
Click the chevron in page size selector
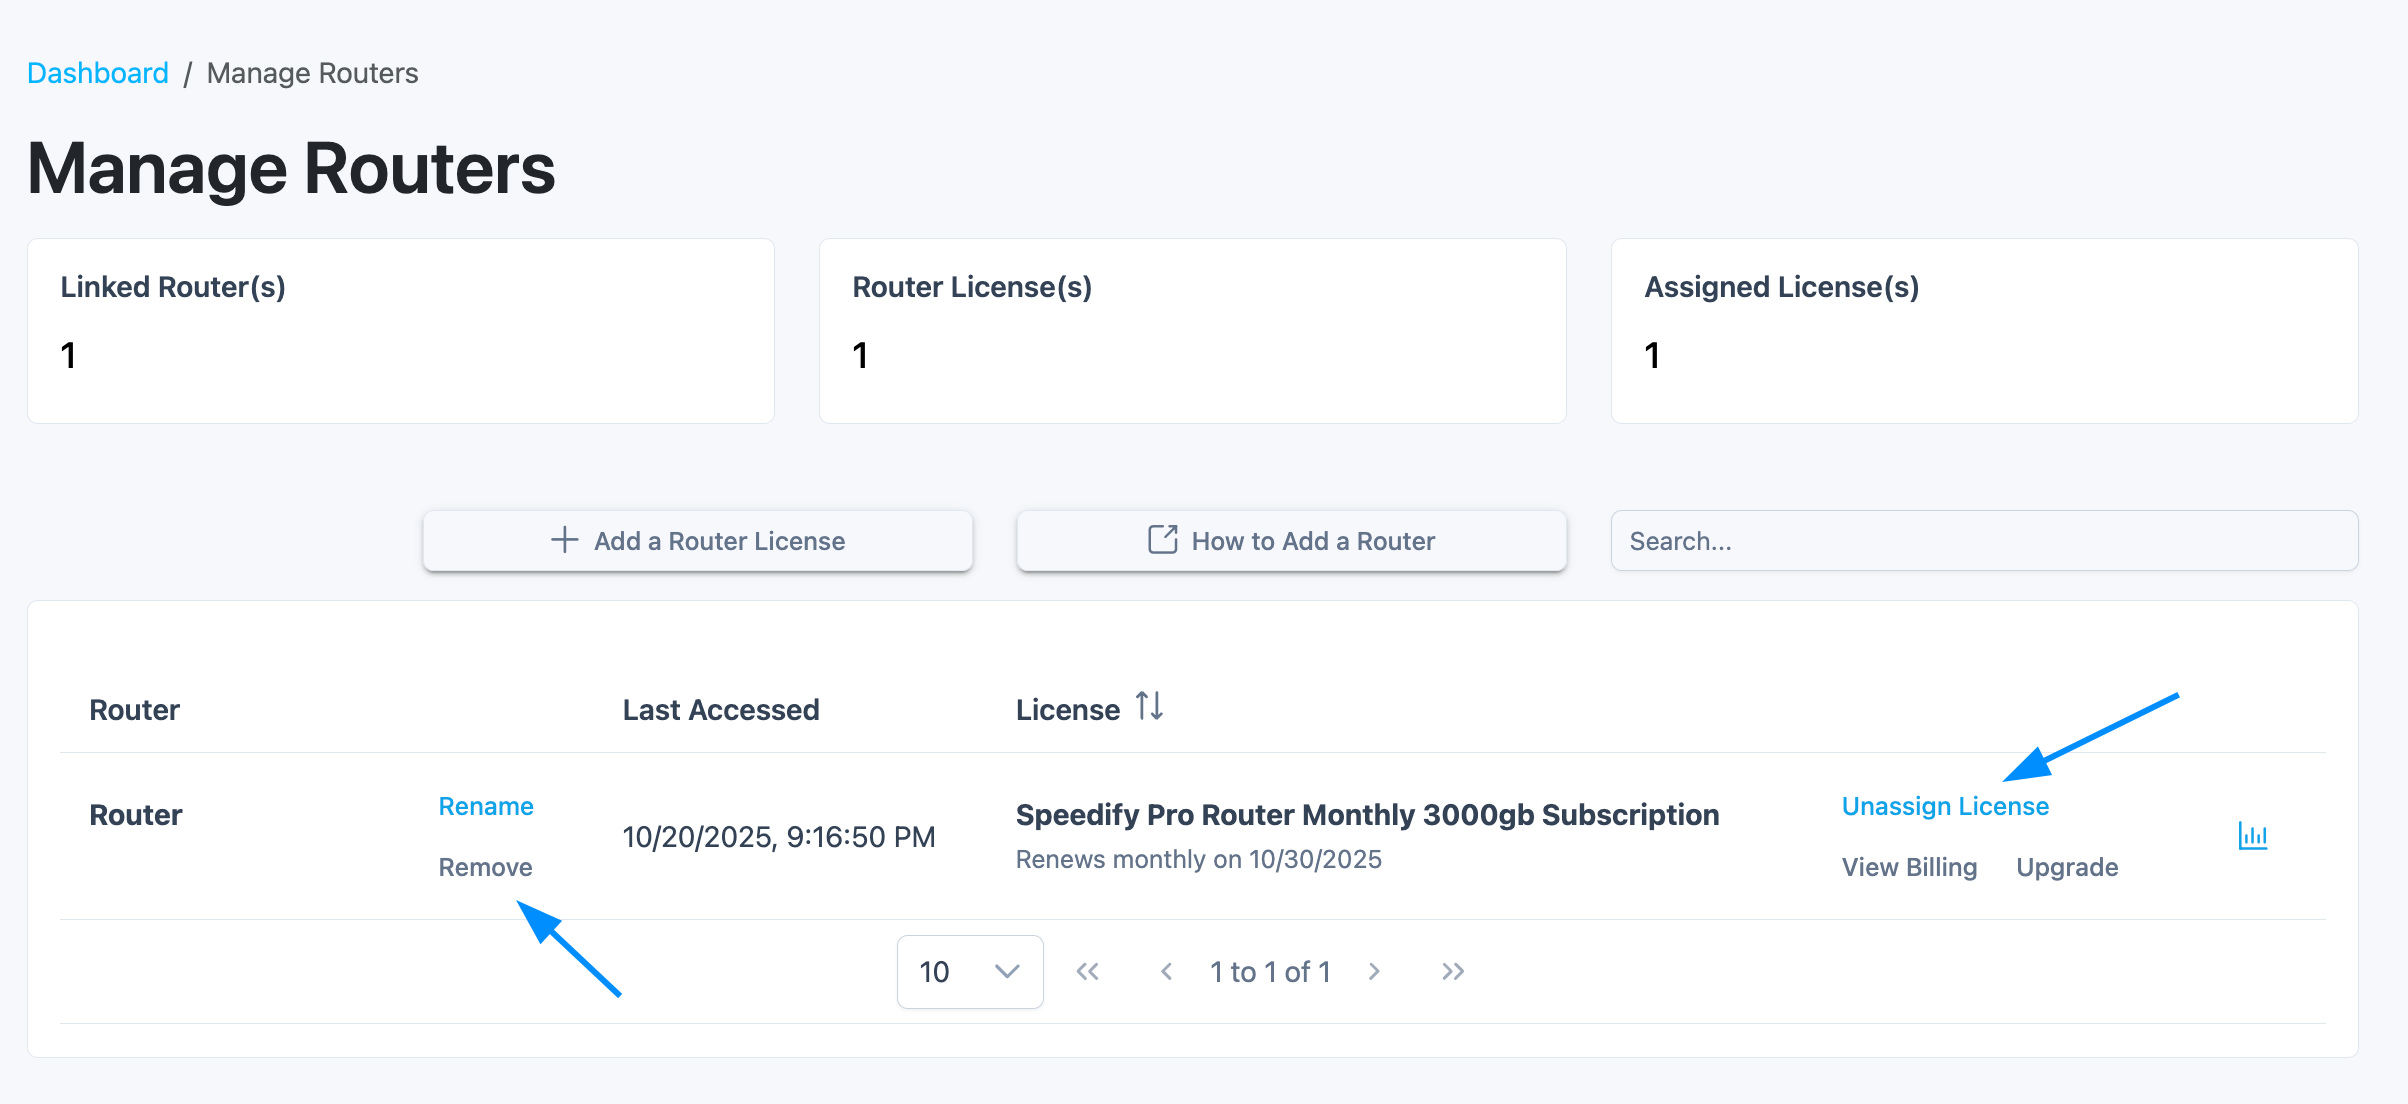(x=1007, y=972)
